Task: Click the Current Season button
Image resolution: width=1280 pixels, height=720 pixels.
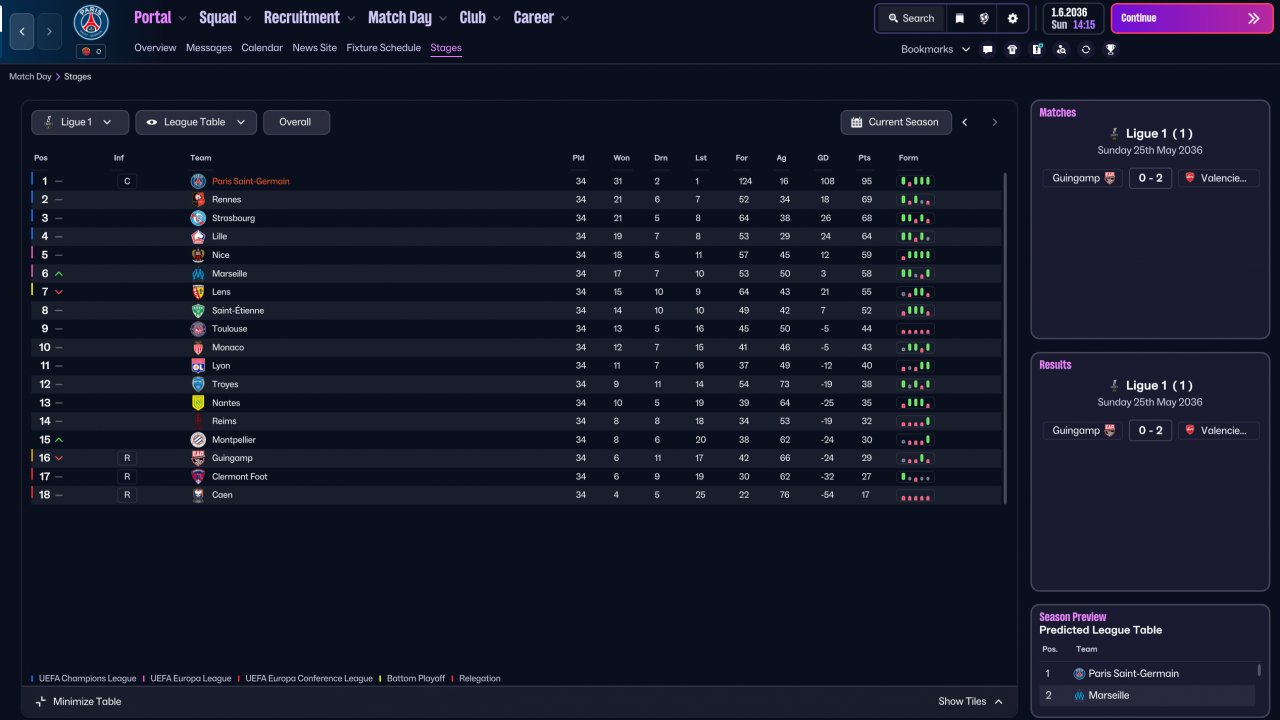Action: (x=894, y=122)
